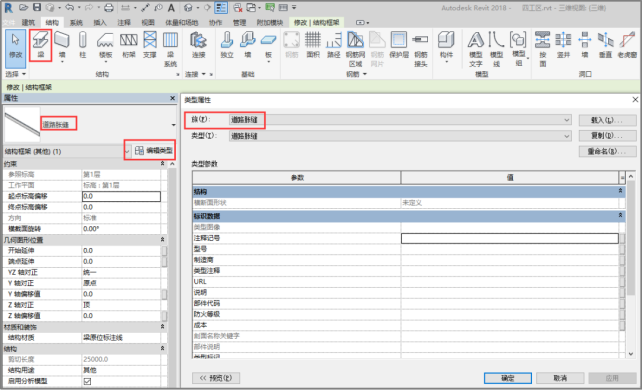This screenshot has height=391, width=642.
Task: Open the 注释 ribbon tab
Action: click(124, 23)
